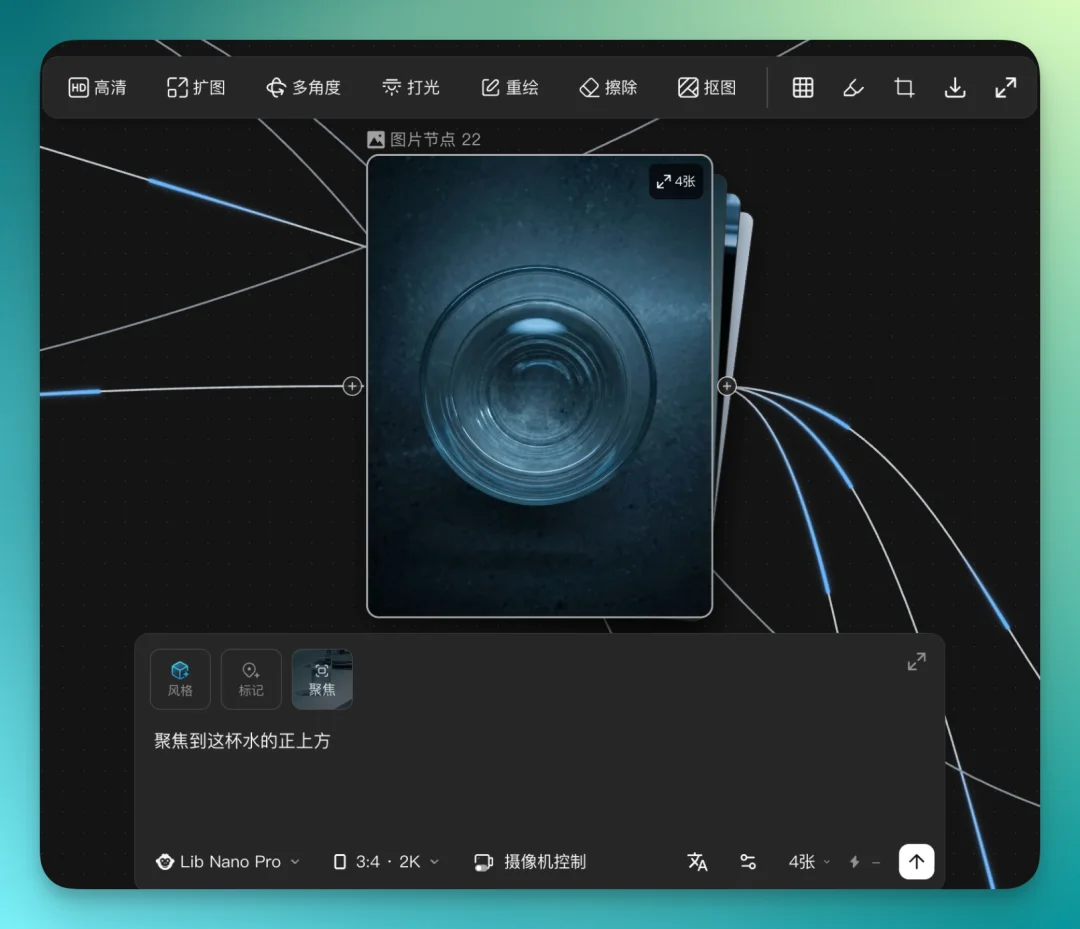The width and height of the screenshot is (1080, 929).
Task: Select the 高清 (HD) enhance tool
Action: [x=97, y=87]
